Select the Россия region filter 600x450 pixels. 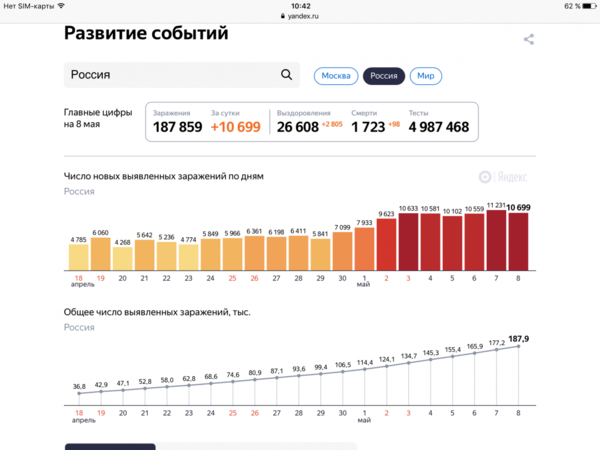pyautogui.click(x=384, y=76)
